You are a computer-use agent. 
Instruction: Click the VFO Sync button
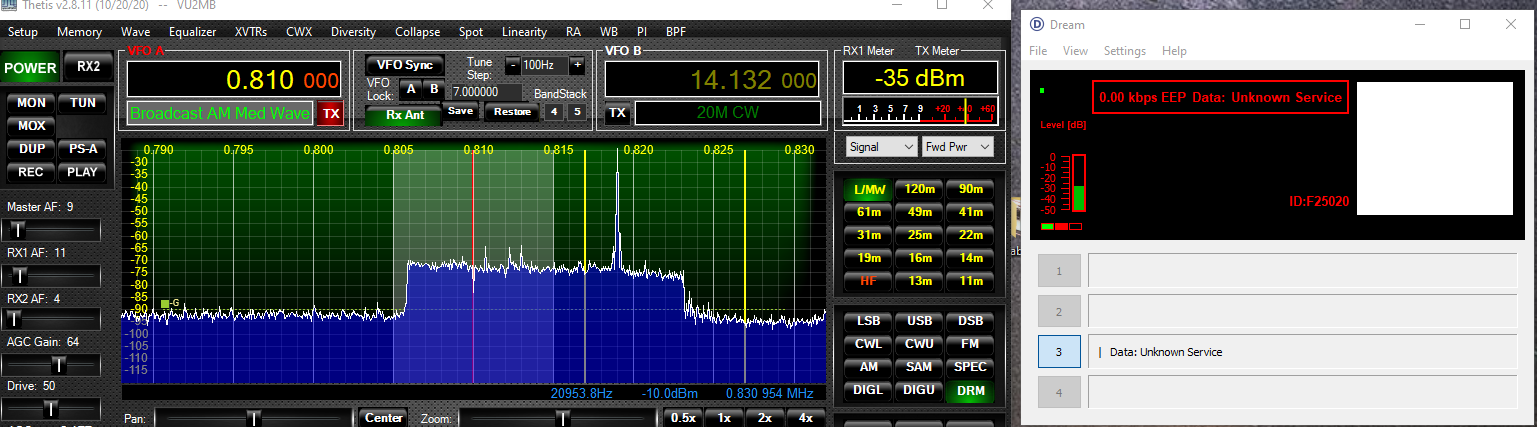405,65
